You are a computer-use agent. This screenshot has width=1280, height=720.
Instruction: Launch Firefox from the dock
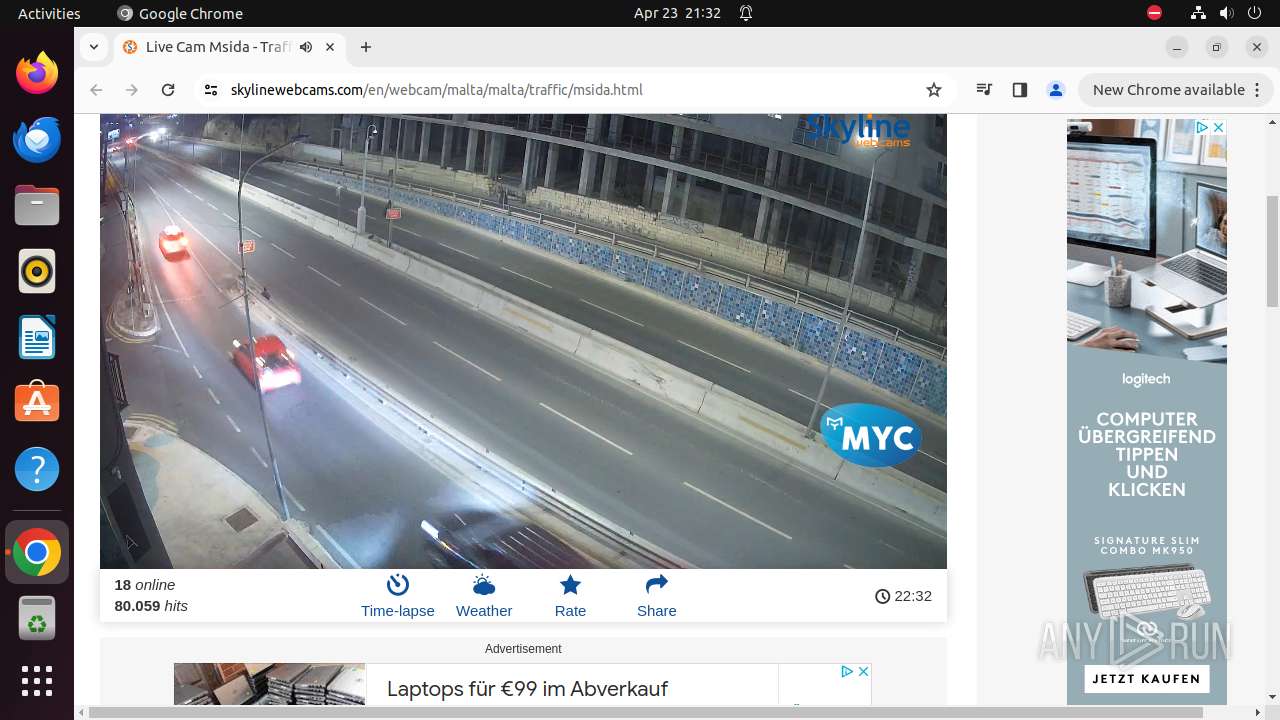37,73
